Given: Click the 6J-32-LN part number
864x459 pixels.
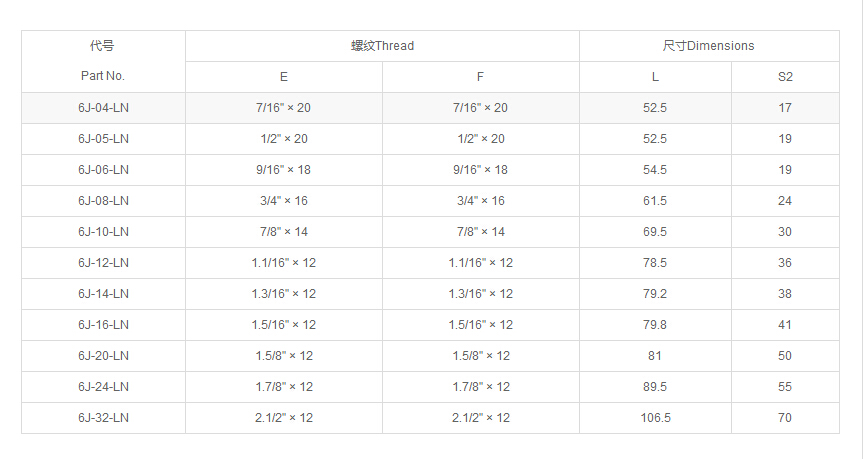Looking at the screenshot, I should pos(103,418).
